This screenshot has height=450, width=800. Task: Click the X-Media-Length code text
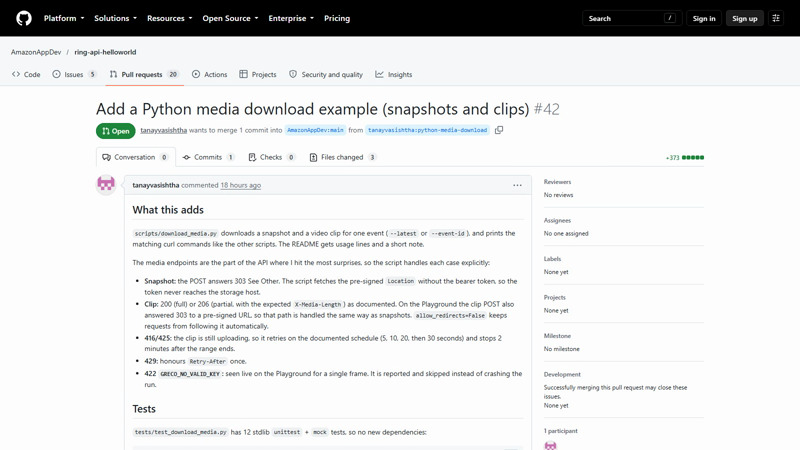coord(317,305)
